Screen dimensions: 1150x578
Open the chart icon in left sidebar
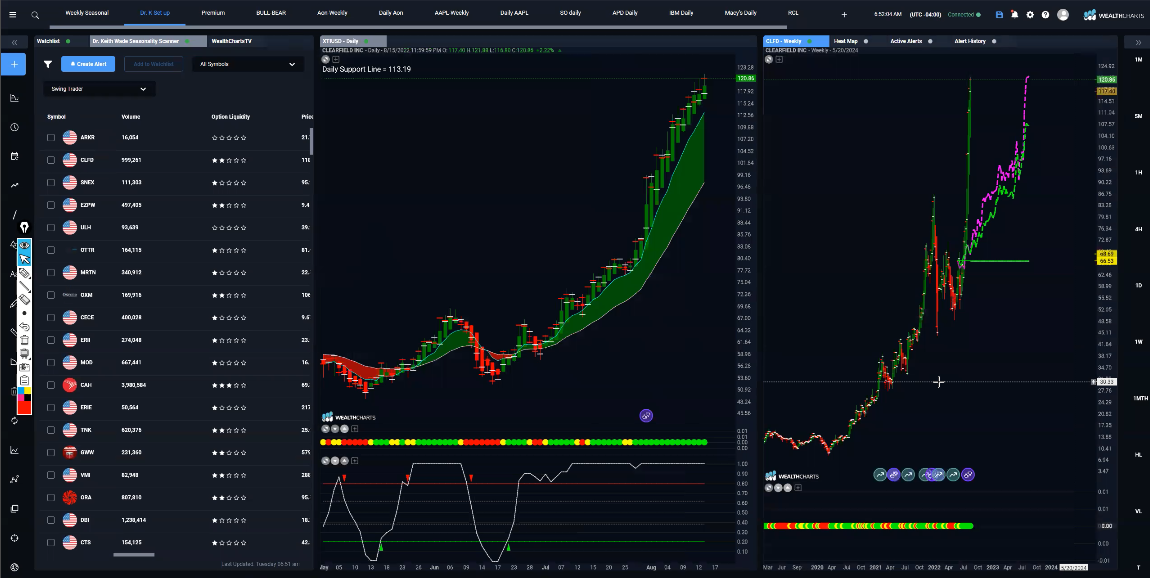[14, 98]
